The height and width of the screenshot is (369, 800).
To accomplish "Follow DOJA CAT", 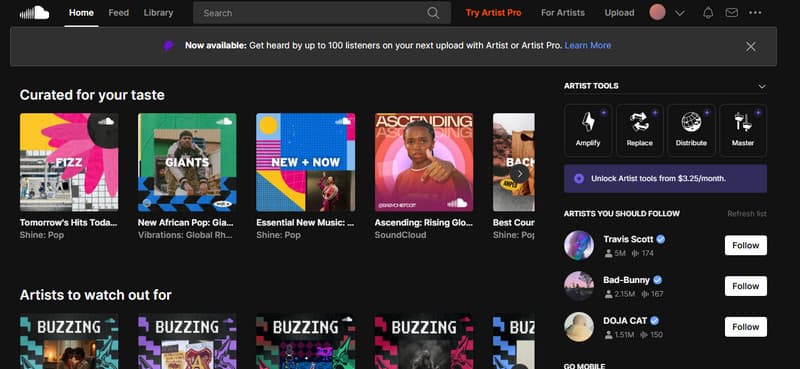I will click(x=745, y=327).
